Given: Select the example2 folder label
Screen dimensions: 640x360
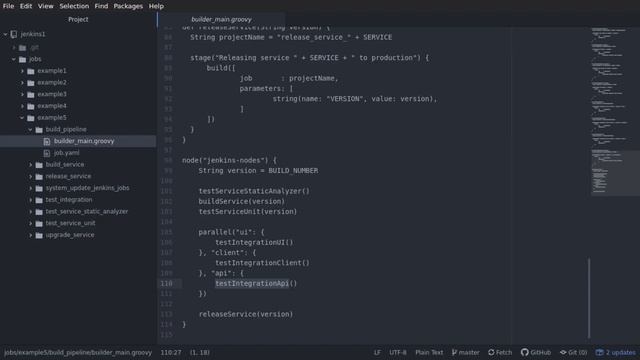Looking at the screenshot, I should (x=52, y=82).
